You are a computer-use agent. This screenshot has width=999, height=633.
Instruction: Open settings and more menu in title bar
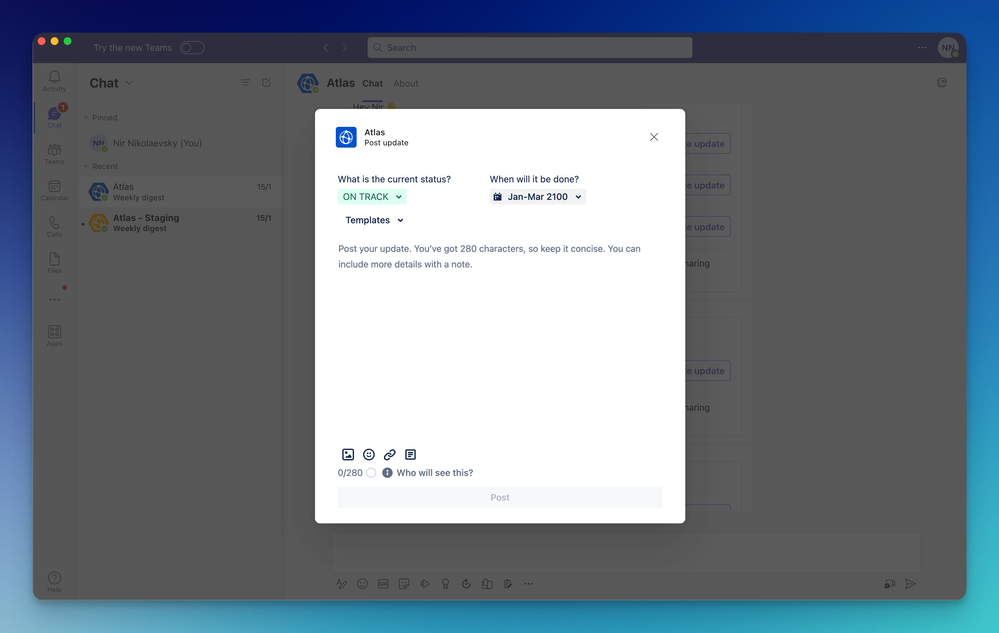pos(922,48)
